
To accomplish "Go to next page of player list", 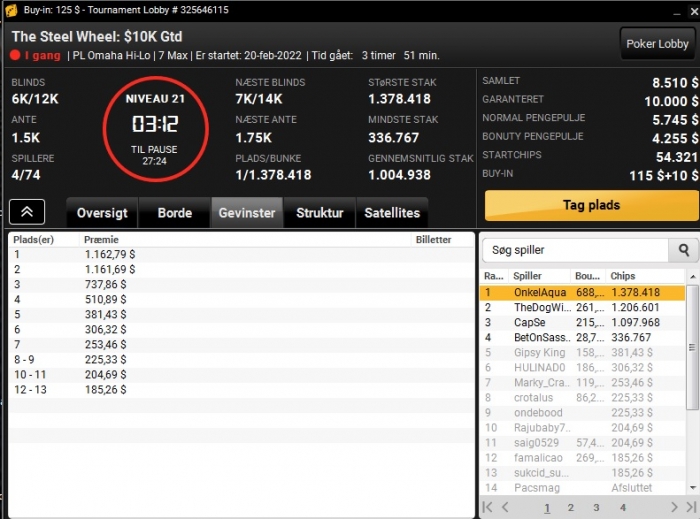I will [x=674, y=507].
